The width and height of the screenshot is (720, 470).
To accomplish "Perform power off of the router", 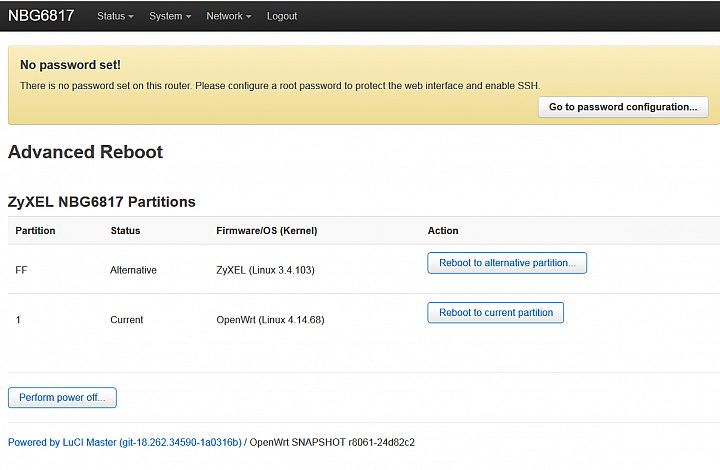I will (62, 397).
